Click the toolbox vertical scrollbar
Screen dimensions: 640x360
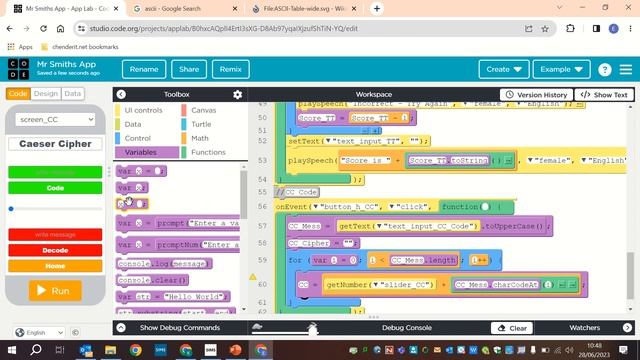click(244, 194)
